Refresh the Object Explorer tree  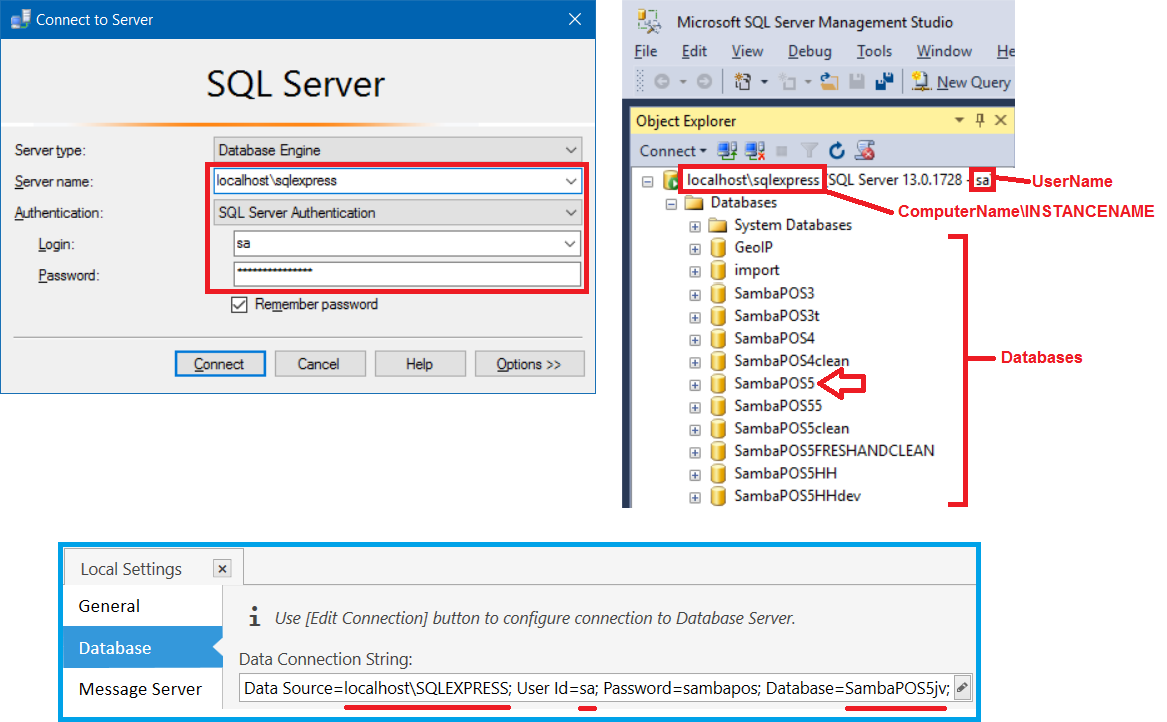[x=837, y=151]
